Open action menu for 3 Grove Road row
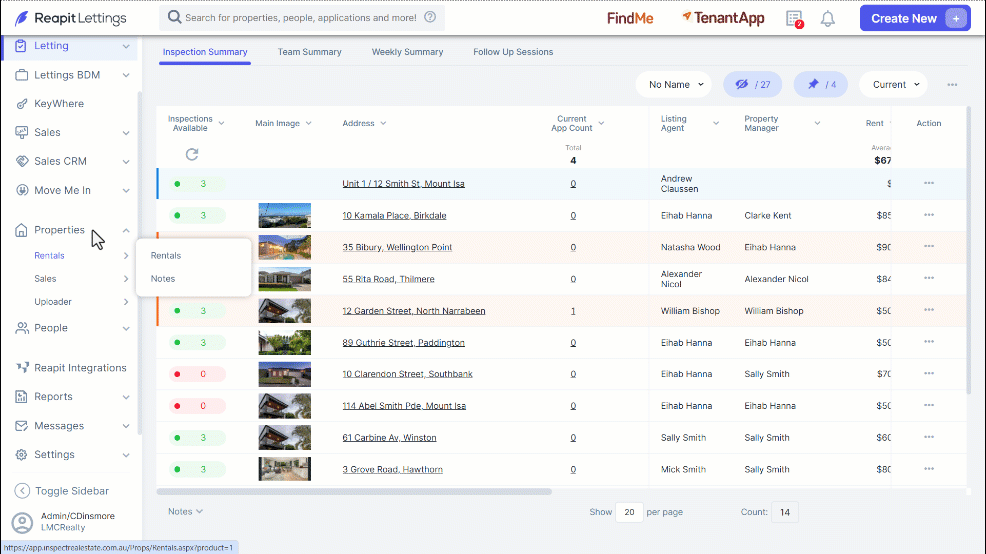Screen dimensions: 986x554 [929, 469]
